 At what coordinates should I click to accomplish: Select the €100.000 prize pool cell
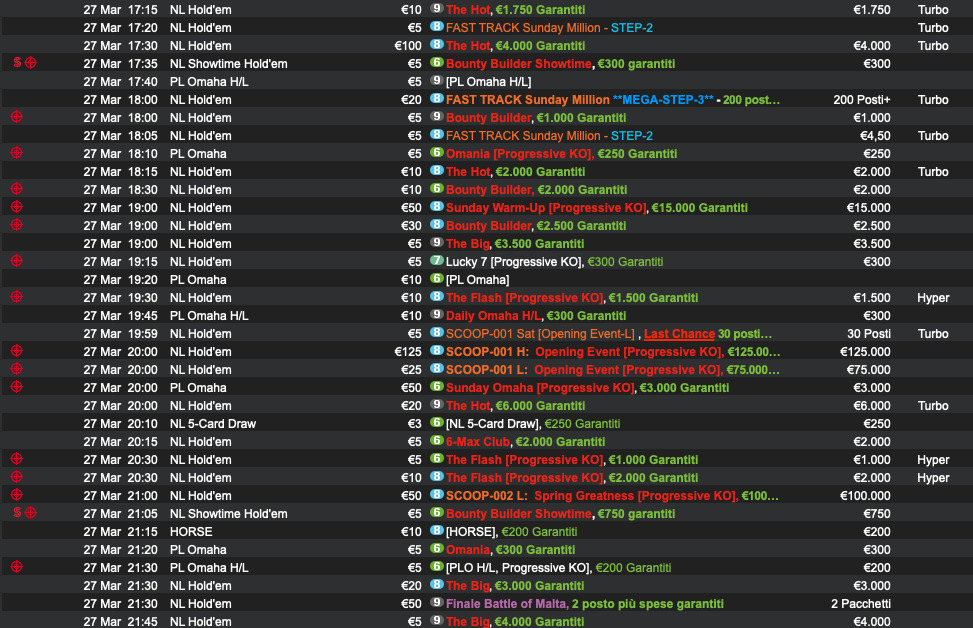(x=865, y=496)
